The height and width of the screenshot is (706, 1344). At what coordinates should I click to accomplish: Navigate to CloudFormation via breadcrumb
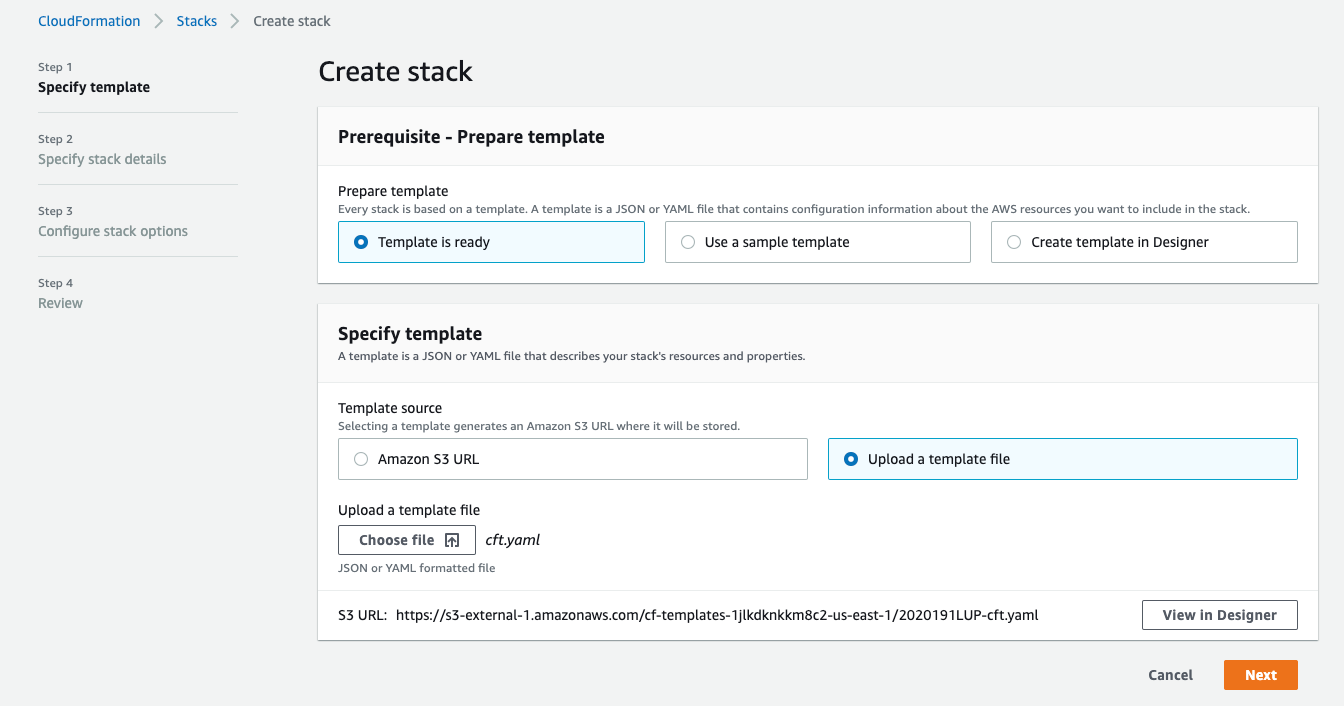[x=89, y=20]
